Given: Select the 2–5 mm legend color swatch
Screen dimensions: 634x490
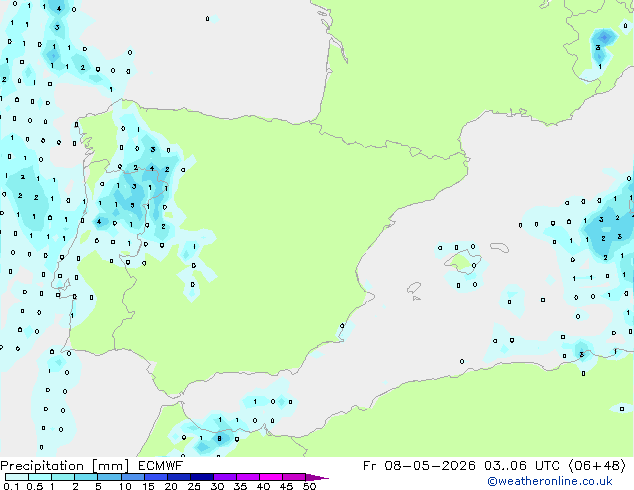Looking at the screenshot, I should (x=86, y=477).
